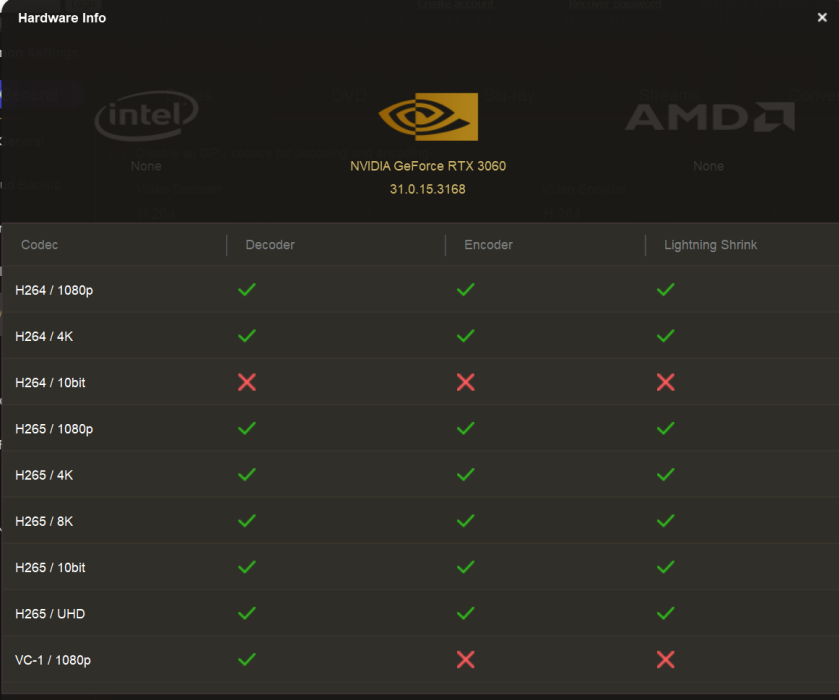
Task: Click the Encoder column header
Action: tap(488, 245)
